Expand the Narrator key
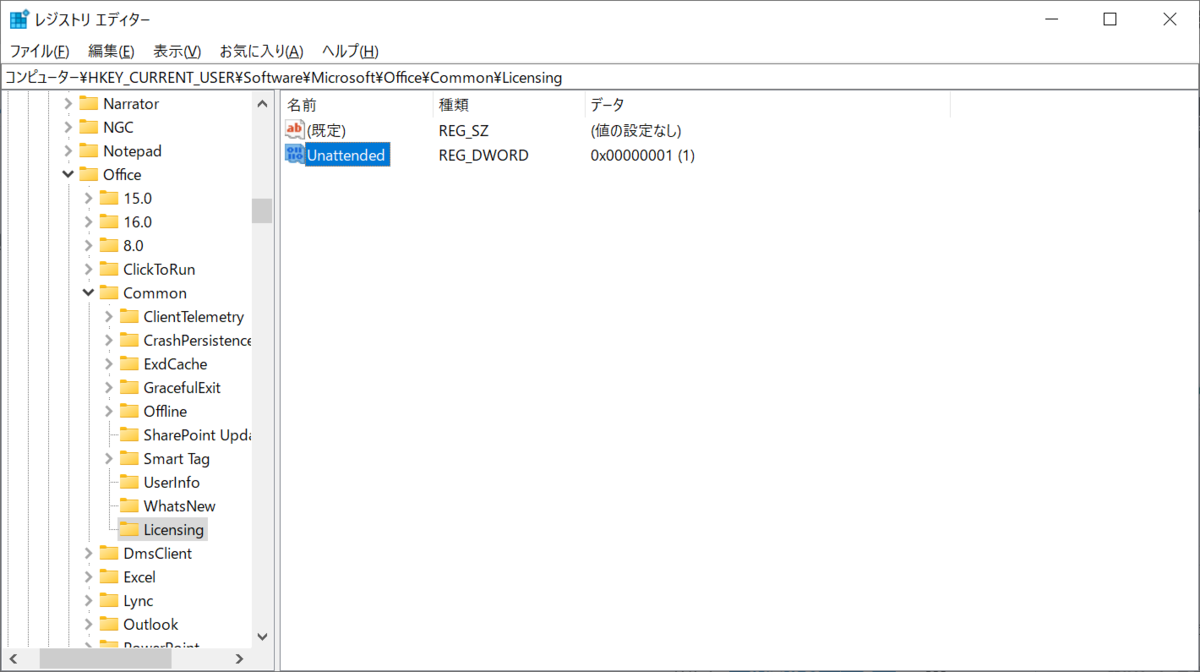 click(68, 104)
